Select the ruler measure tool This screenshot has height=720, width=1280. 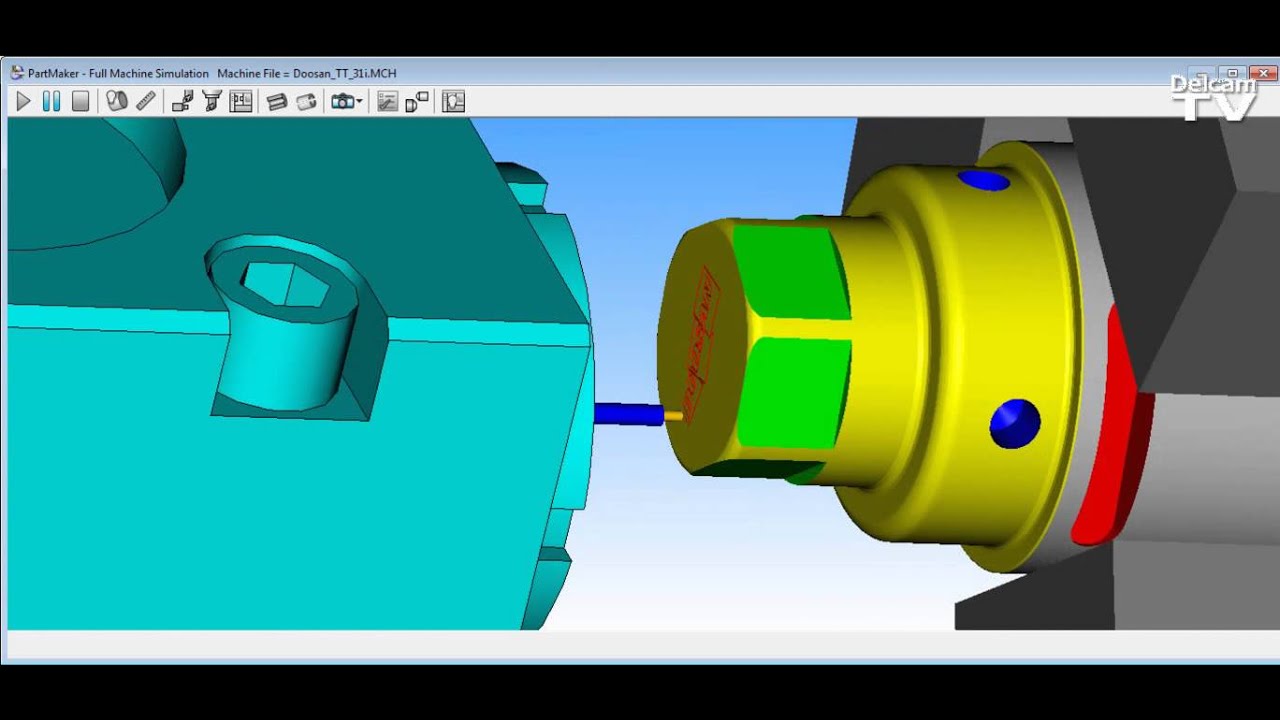pyautogui.click(x=146, y=101)
